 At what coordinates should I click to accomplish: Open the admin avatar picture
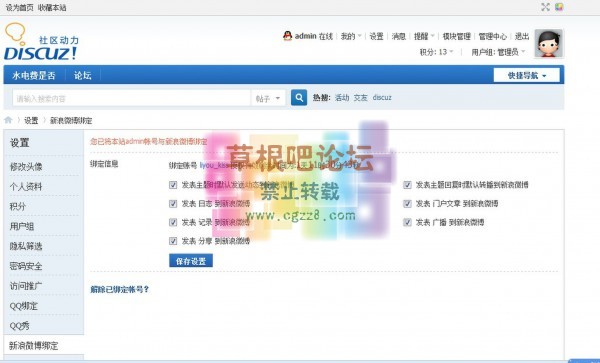548,43
